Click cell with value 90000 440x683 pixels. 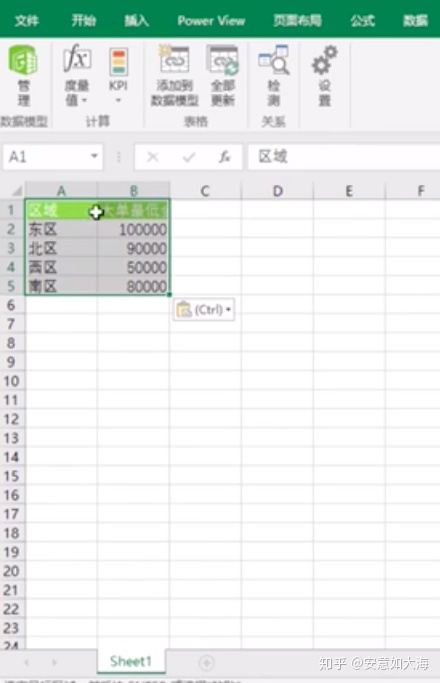(x=133, y=248)
